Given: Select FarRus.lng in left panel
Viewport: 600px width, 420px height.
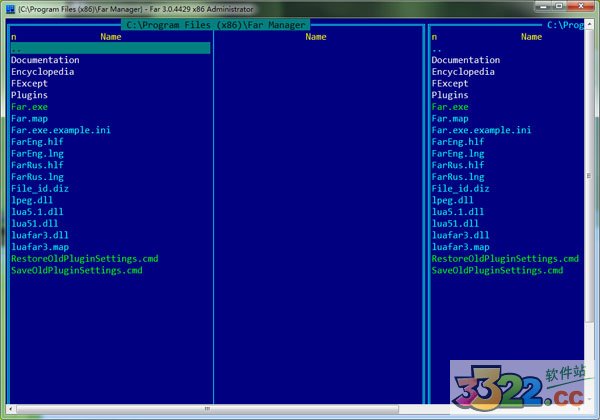Looking at the screenshot, I should coord(37,177).
